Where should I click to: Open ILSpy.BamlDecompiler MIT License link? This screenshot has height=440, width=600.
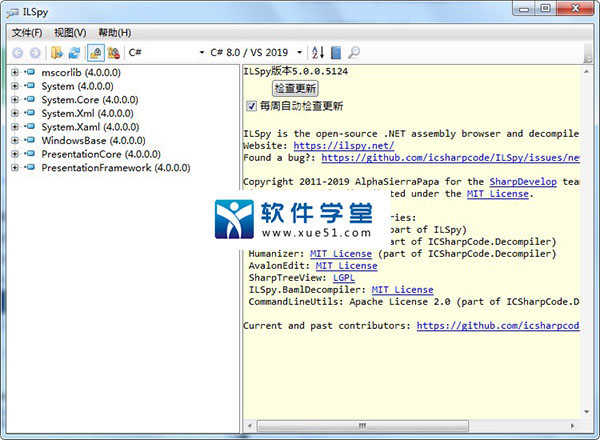click(402, 290)
